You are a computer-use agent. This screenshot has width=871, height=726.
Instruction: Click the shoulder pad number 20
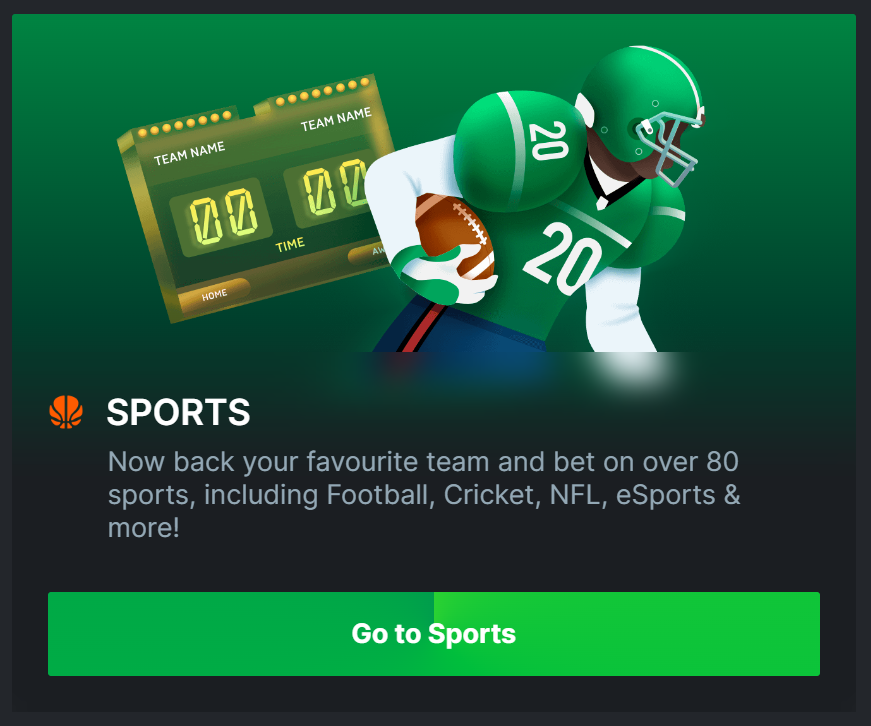[548, 141]
